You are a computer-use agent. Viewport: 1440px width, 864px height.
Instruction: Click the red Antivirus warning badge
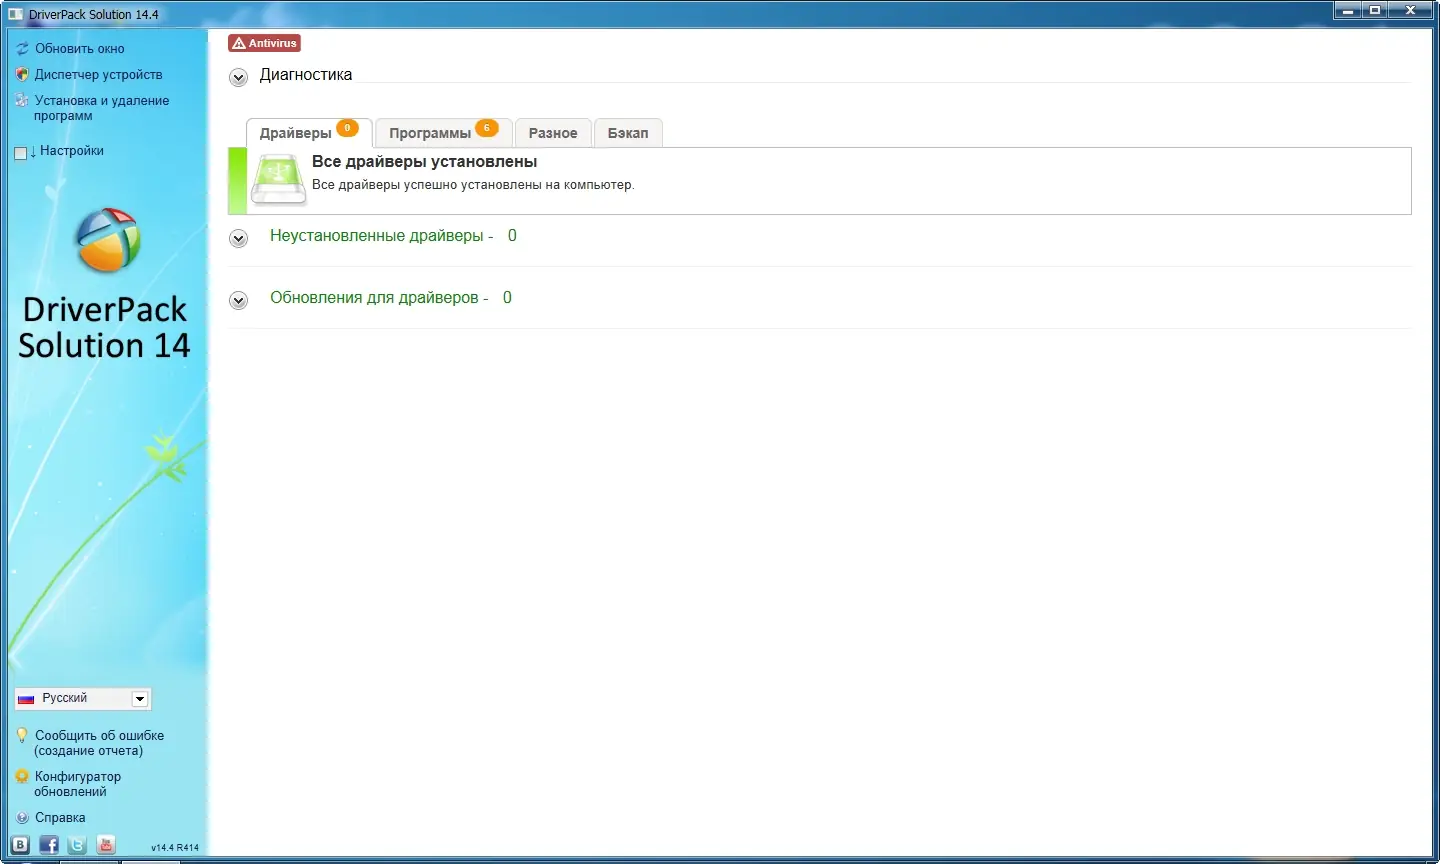pyautogui.click(x=264, y=43)
